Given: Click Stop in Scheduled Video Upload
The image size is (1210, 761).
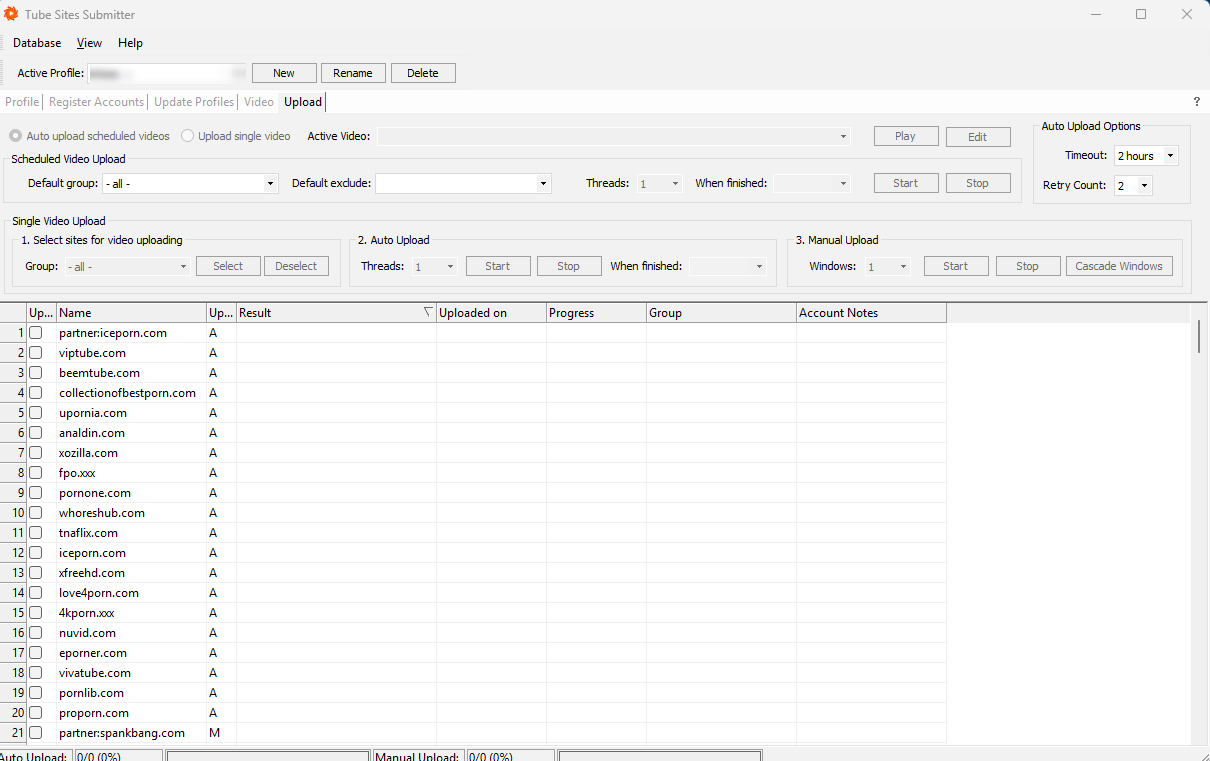Looking at the screenshot, I should (978, 183).
